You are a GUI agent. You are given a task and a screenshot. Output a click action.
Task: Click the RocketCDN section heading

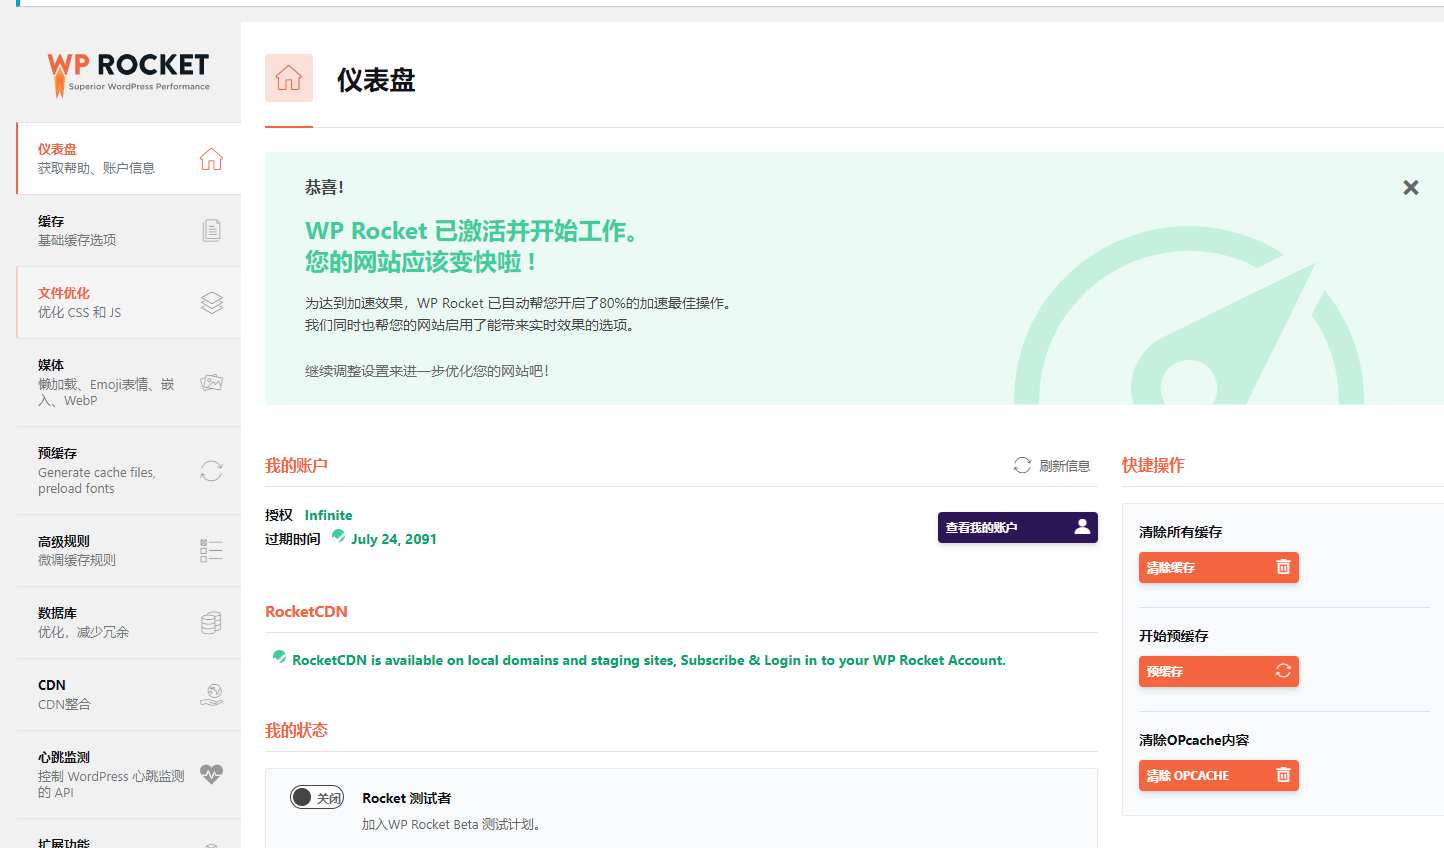306,611
